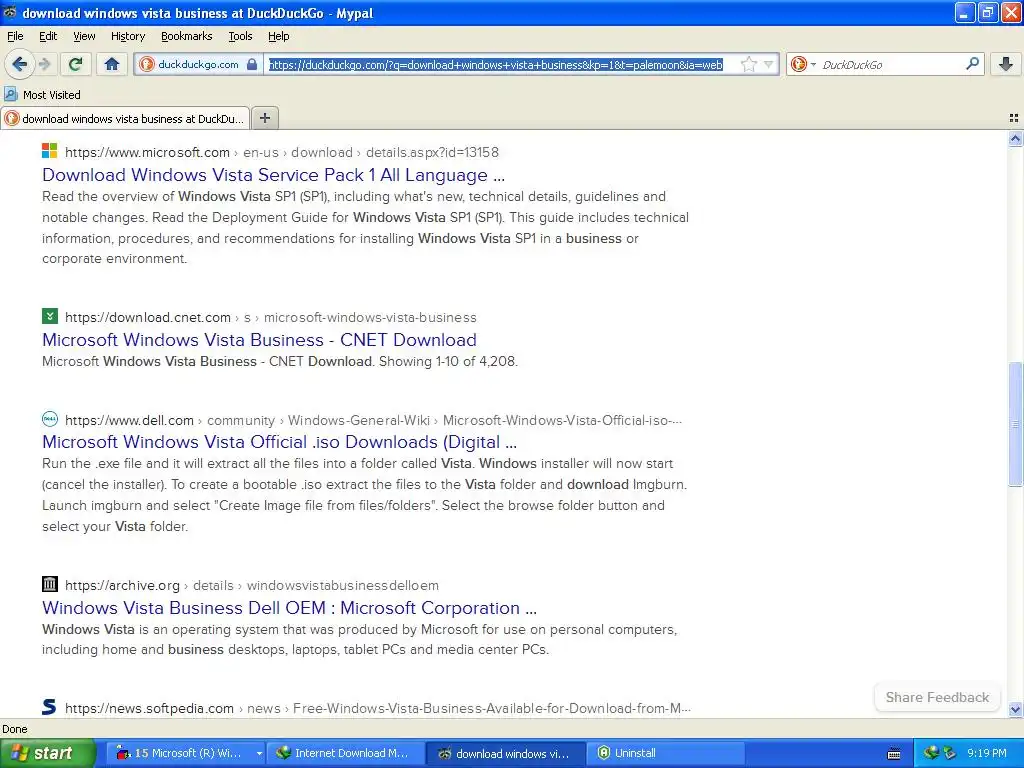Open the search engine selector dropdown
The image size is (1024, 768).
point(803,64)
